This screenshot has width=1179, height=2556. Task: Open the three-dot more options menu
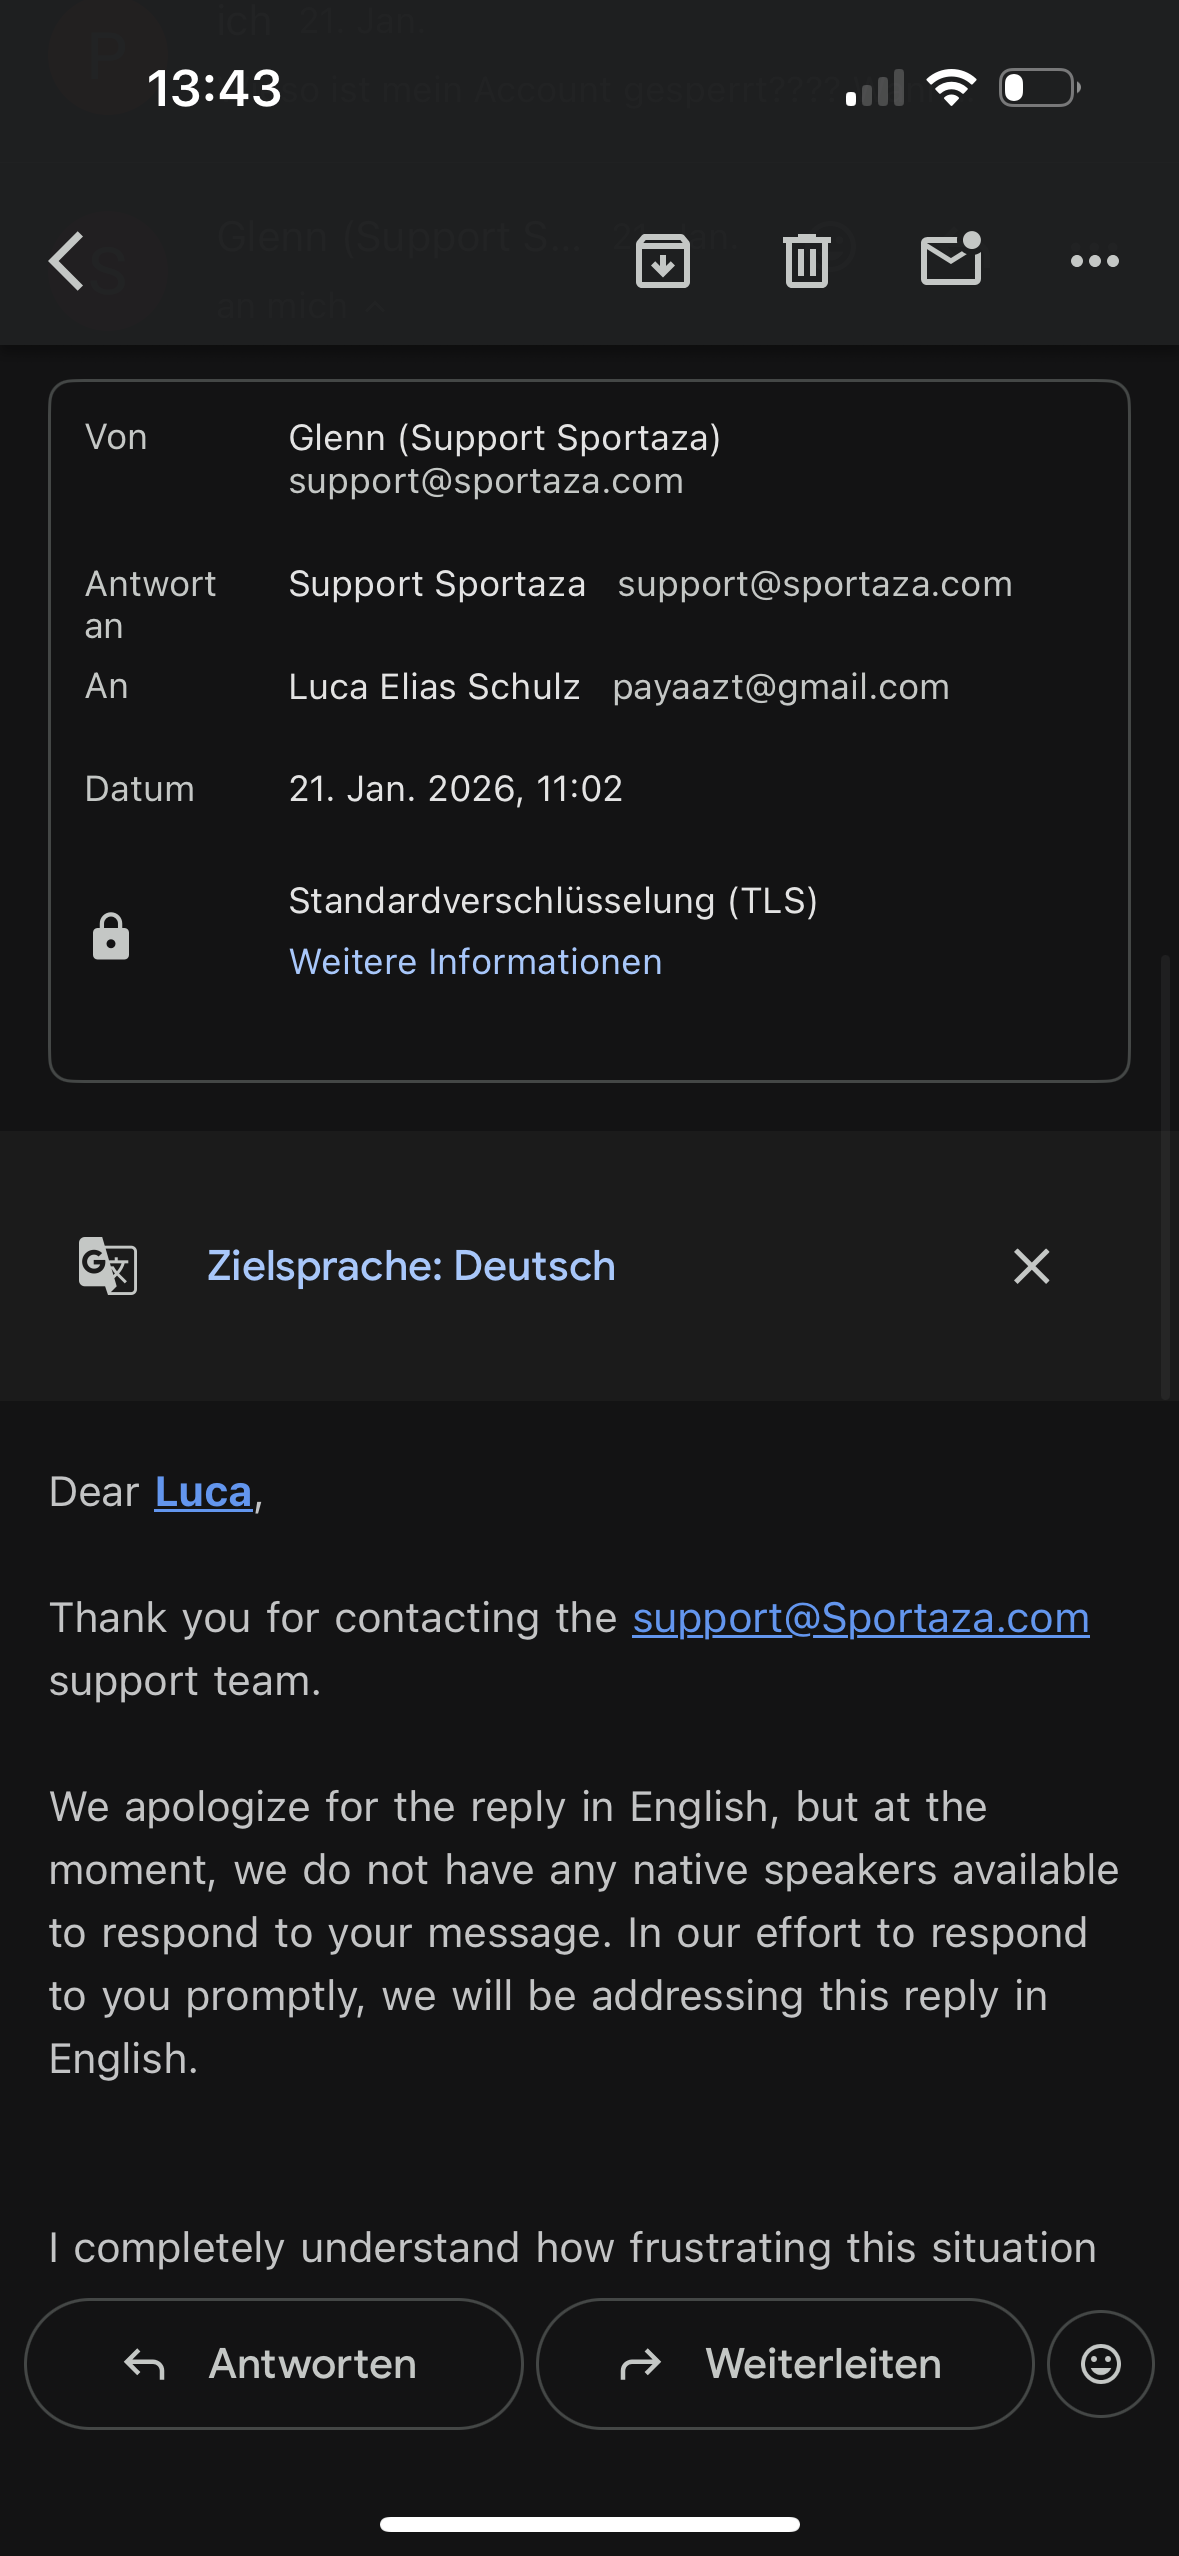[1094, 262]
